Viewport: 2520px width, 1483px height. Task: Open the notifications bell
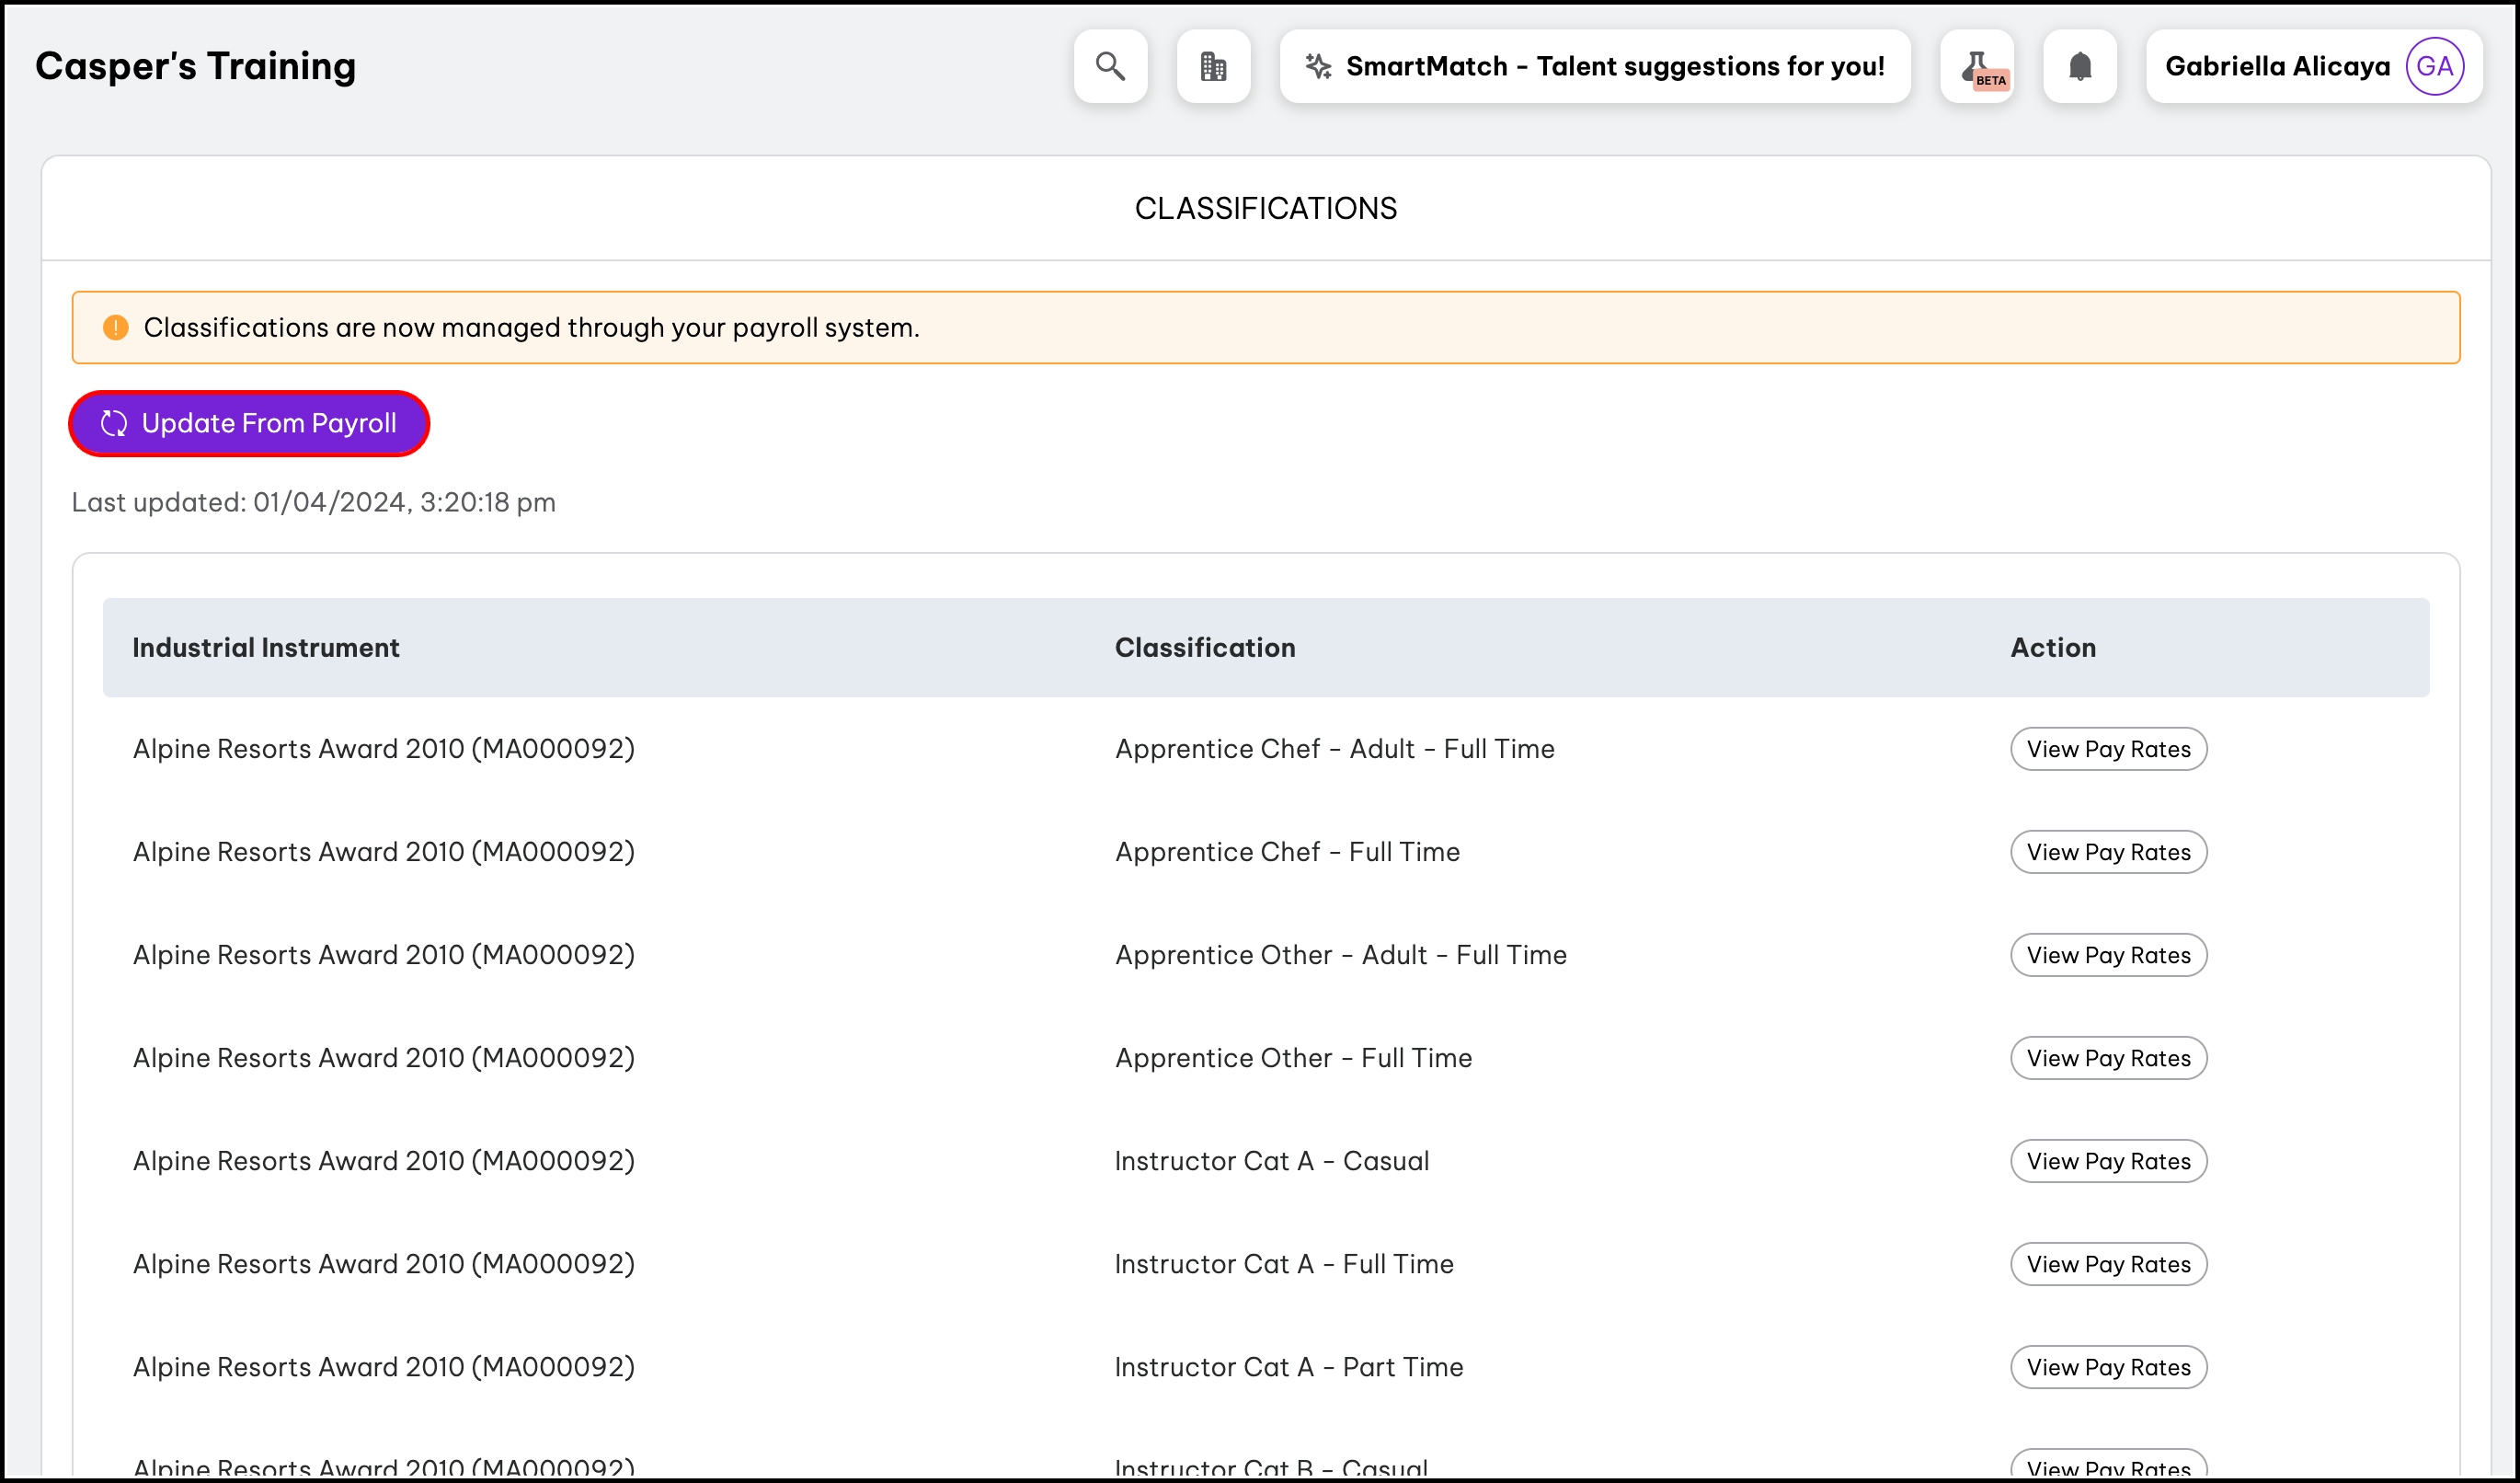pos(2079,66)
